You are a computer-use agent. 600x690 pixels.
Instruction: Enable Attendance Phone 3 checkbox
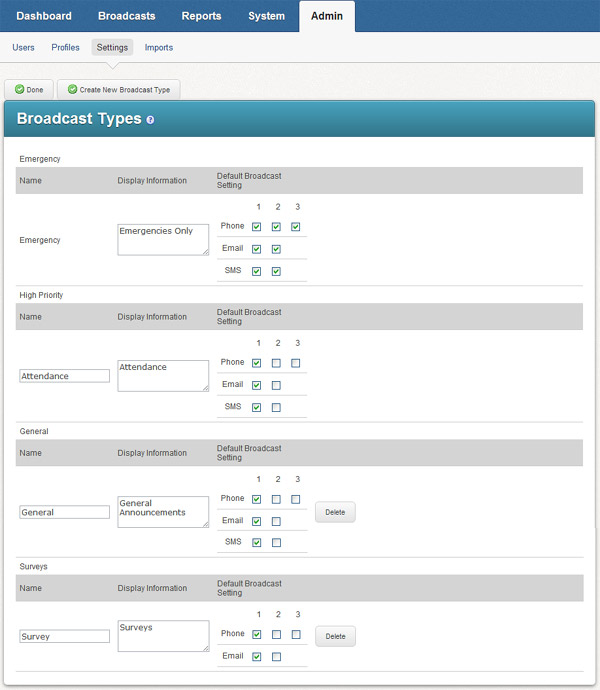[x=295, y=363]
